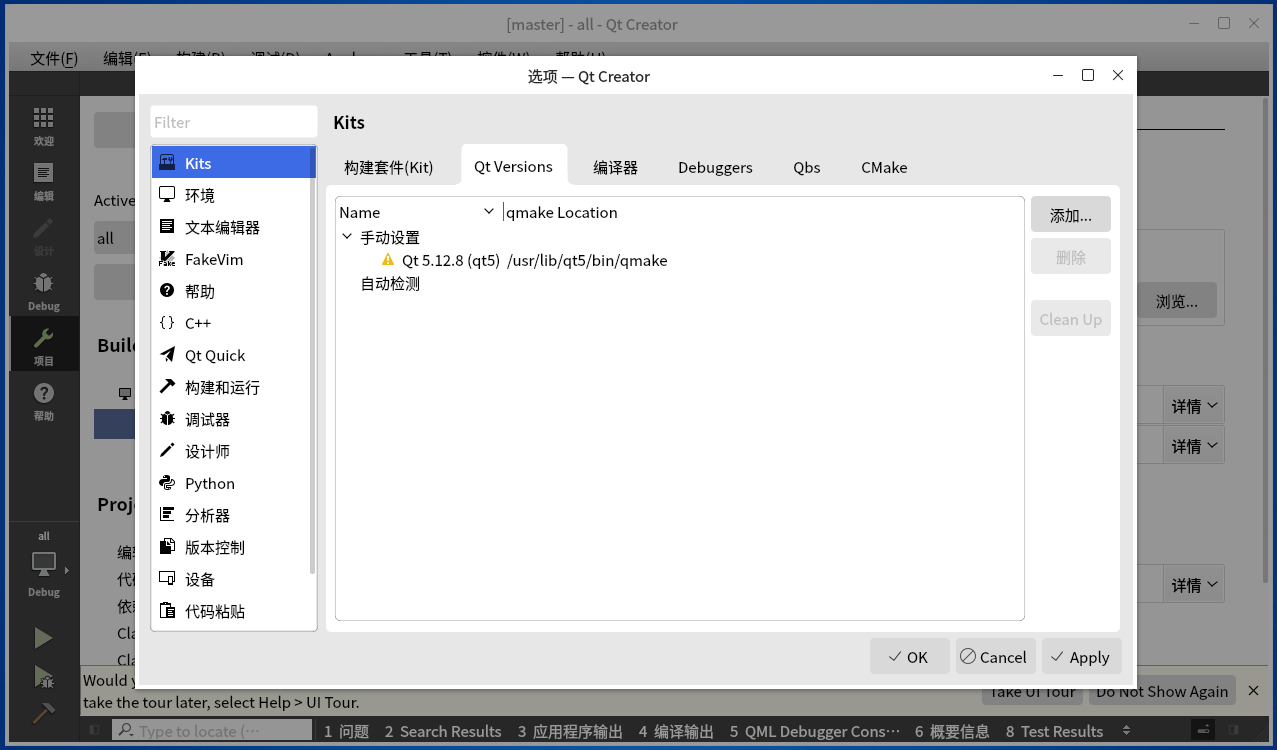The height and width of the screenshot is (750, 1277).
Task: Select the 自动检测 tree row
Action: click(x=390, y=283)
